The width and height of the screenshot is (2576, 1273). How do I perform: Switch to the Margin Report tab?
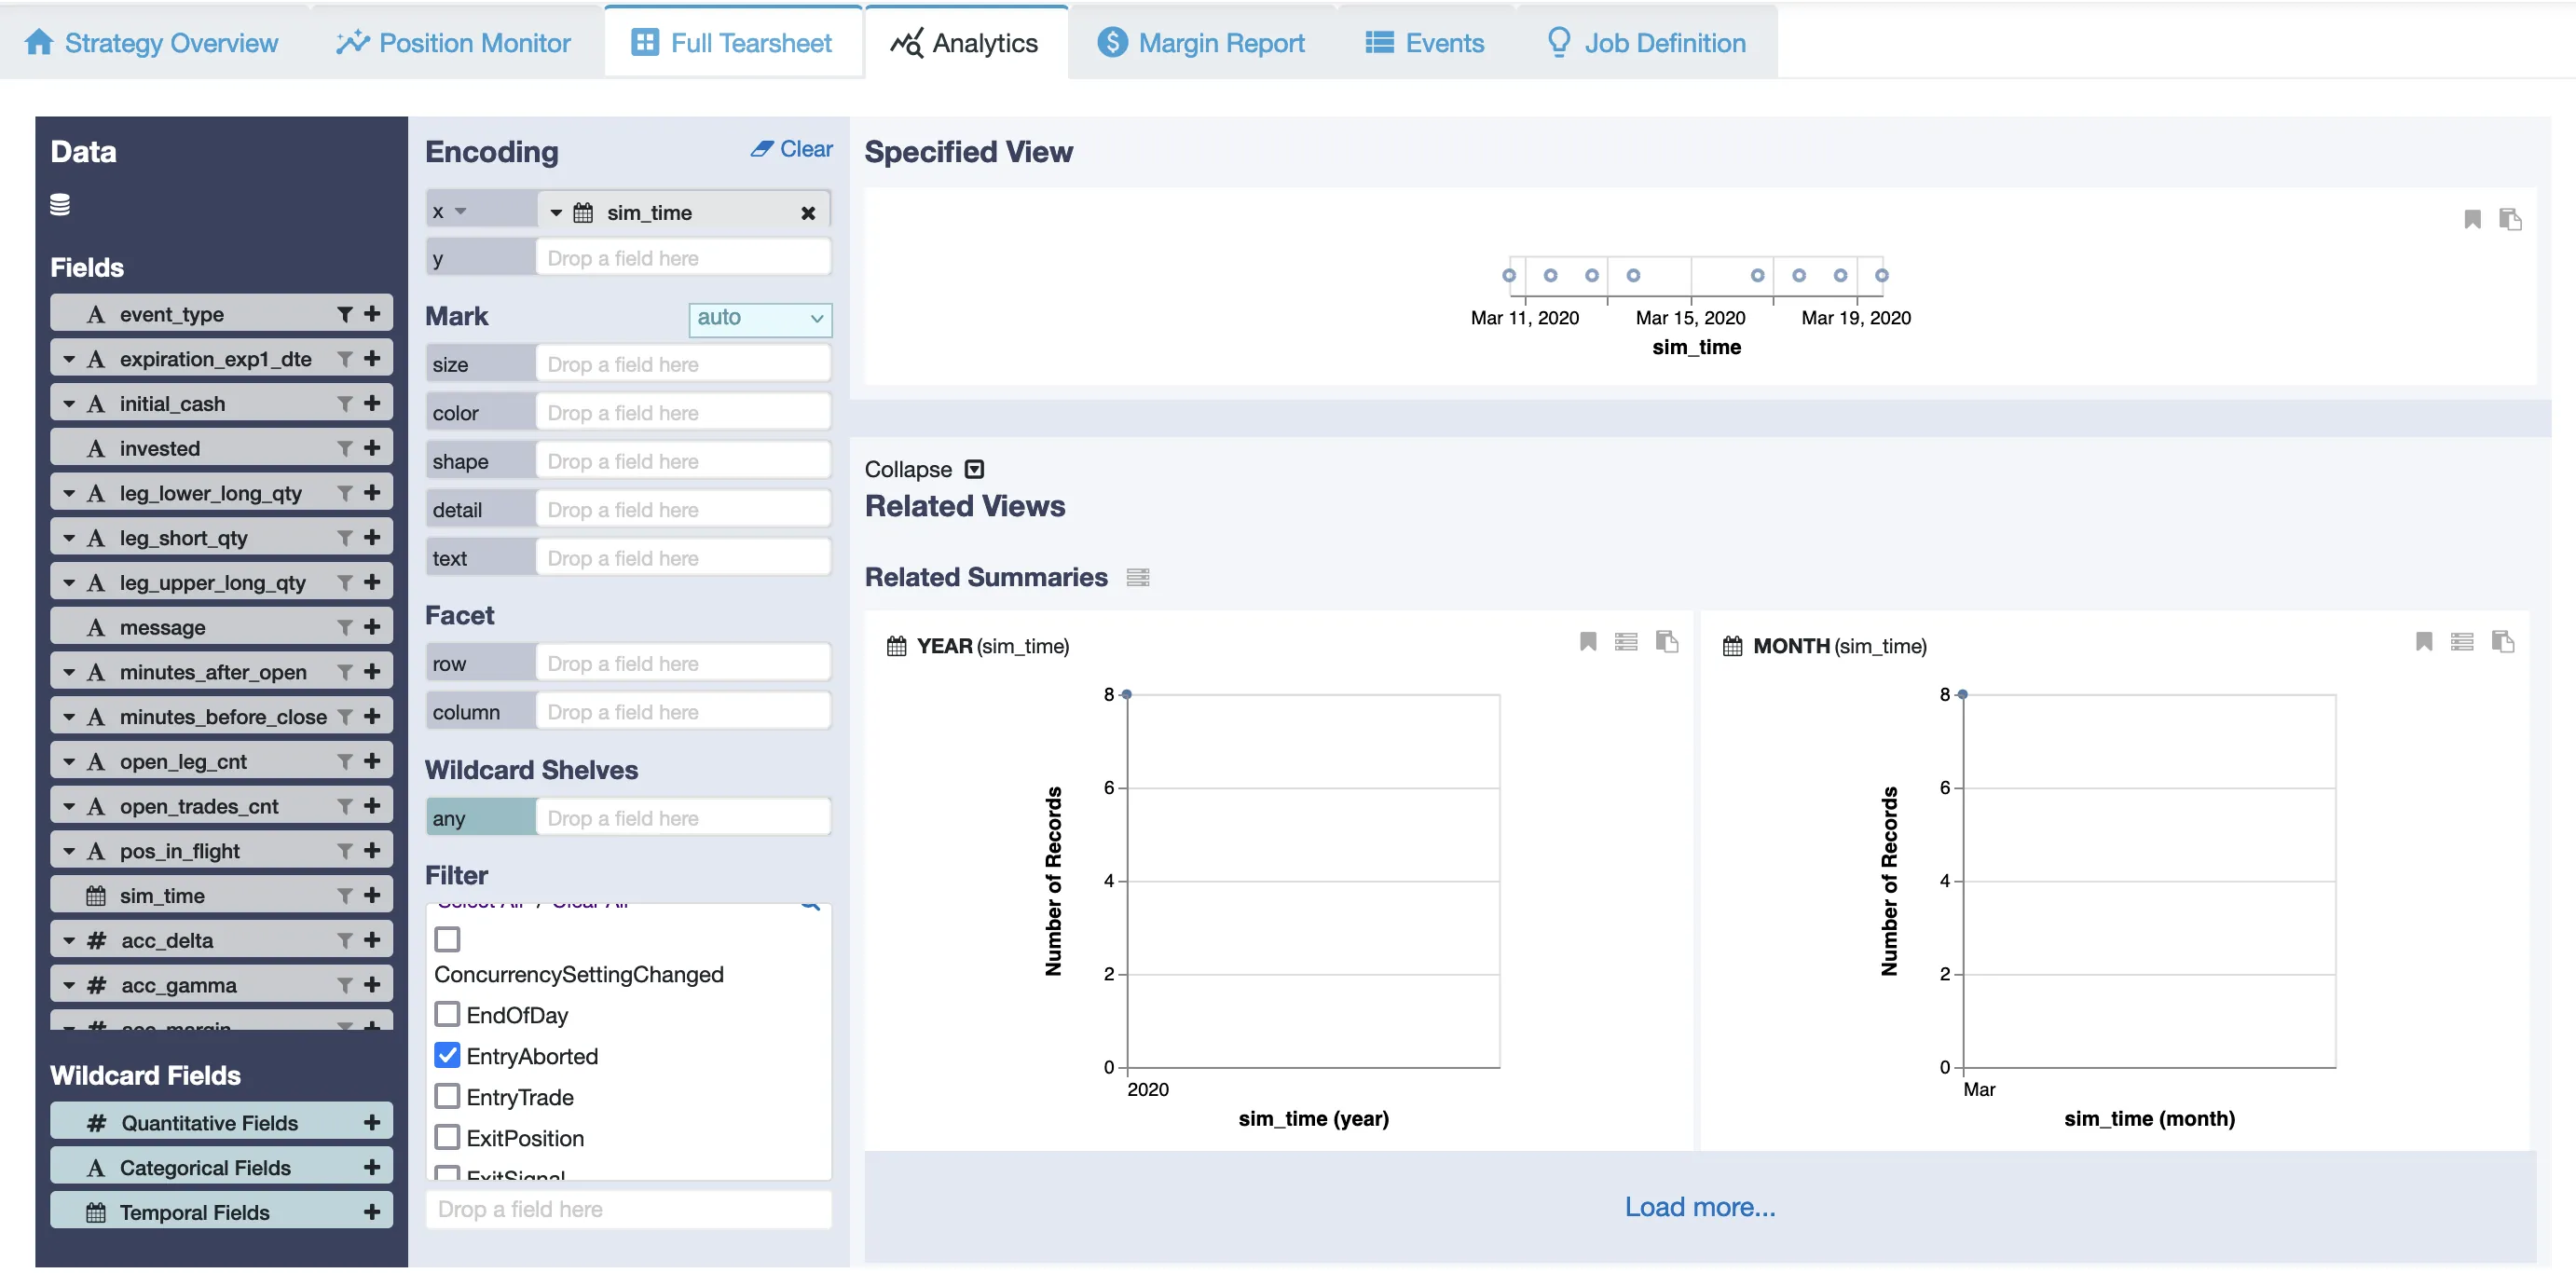pyautogui.click(x=1201, y=43)
